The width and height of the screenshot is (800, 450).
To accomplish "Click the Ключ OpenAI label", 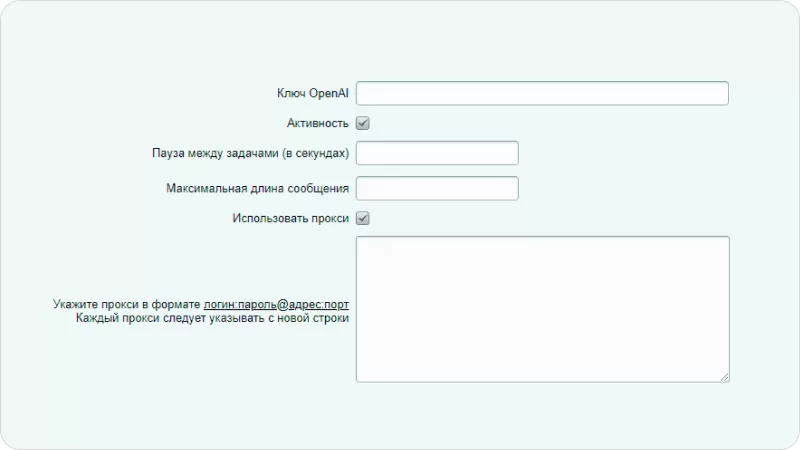I will 312,93.
